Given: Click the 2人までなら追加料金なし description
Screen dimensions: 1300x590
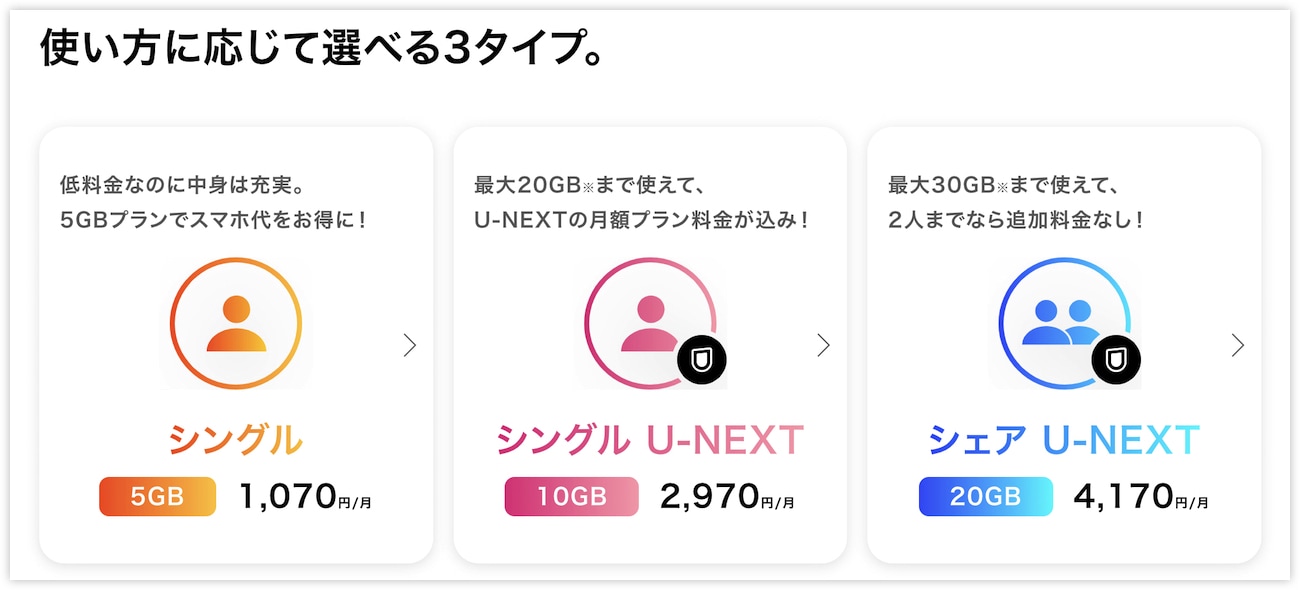Looking at the screenshot, I should pos(1016,219).
